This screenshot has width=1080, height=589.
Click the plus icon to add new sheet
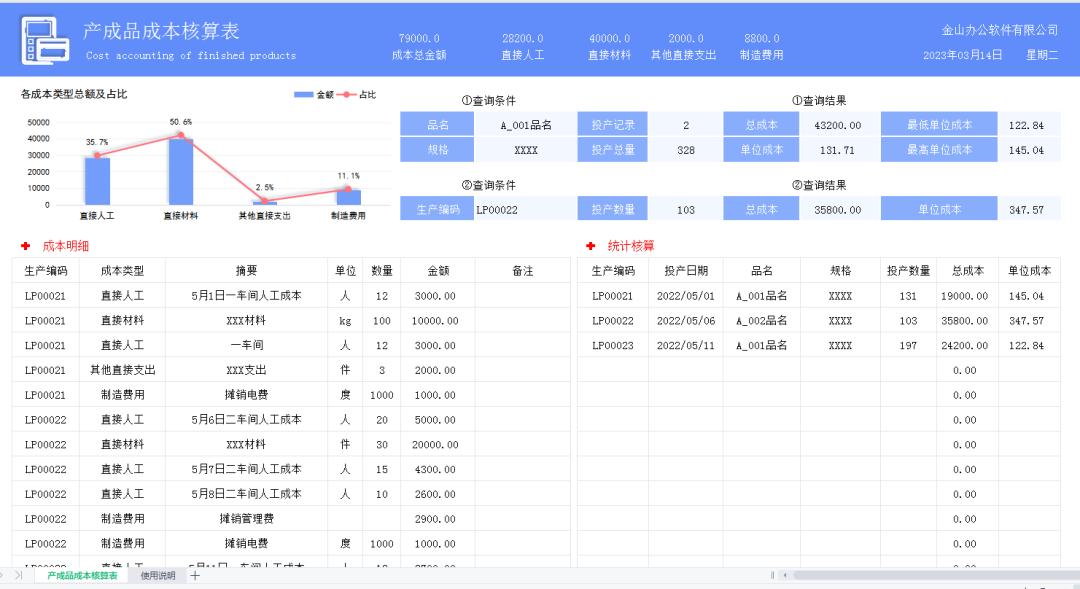(x=193, y=576)
